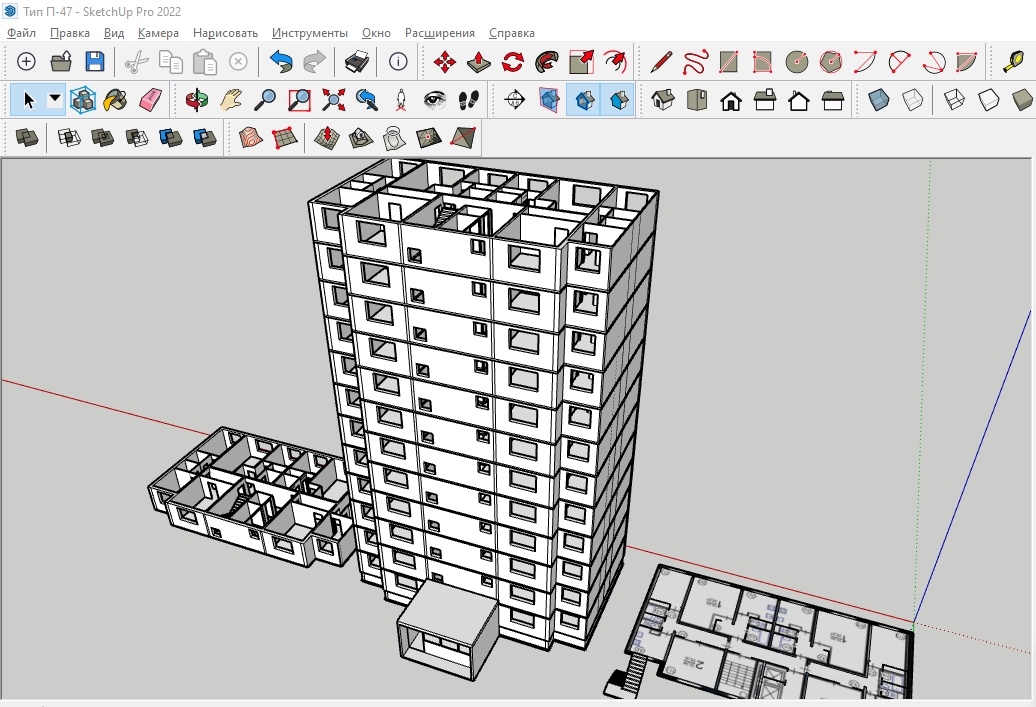Viewport: 1036px width, 707px height.
Task: Save the model with floppy disk icon
Action: point(95,62)
